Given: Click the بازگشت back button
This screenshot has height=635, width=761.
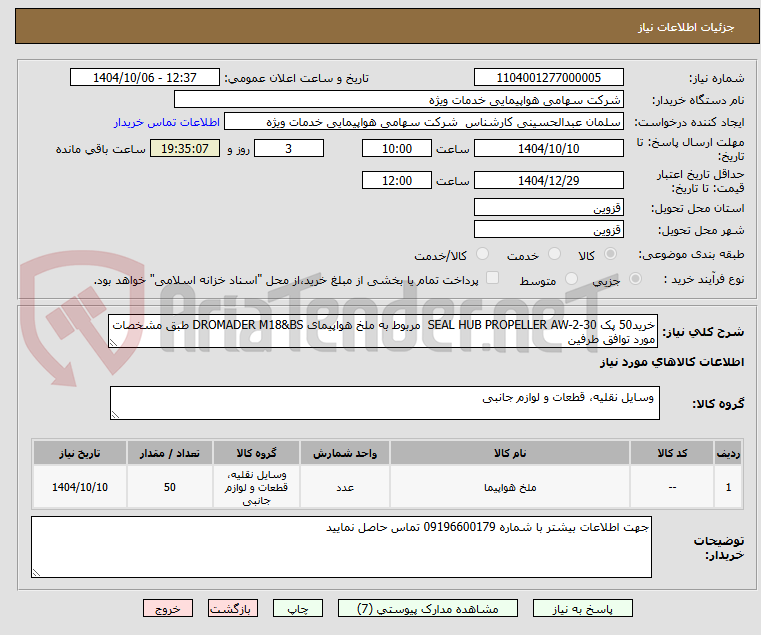Looking at the screenshot, I should 232,608.
